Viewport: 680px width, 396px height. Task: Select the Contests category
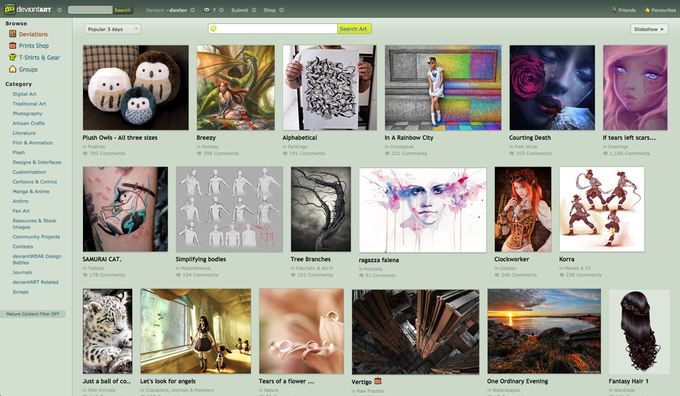click(23, 246)
